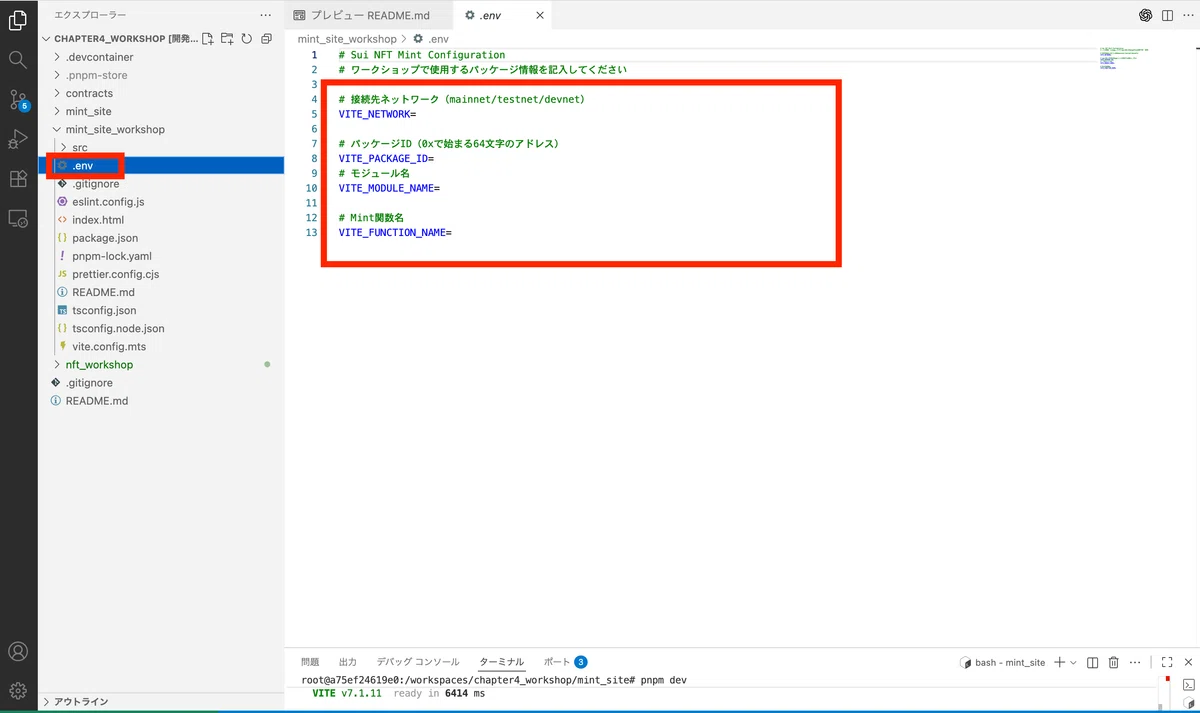Screen dimensions: 1200x713
Task: Open the Run and Debug view
Action: coord(18,139)
